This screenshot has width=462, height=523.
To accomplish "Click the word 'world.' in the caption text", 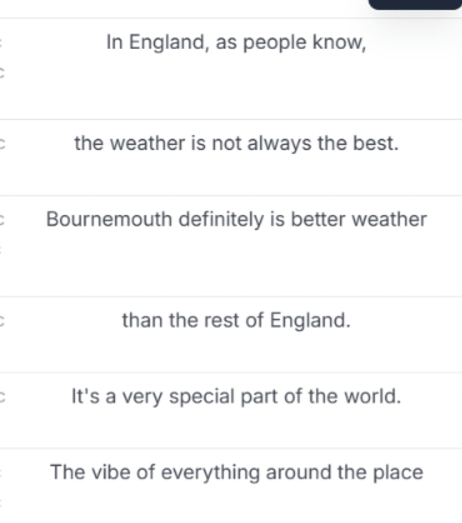I will [373, 396].
